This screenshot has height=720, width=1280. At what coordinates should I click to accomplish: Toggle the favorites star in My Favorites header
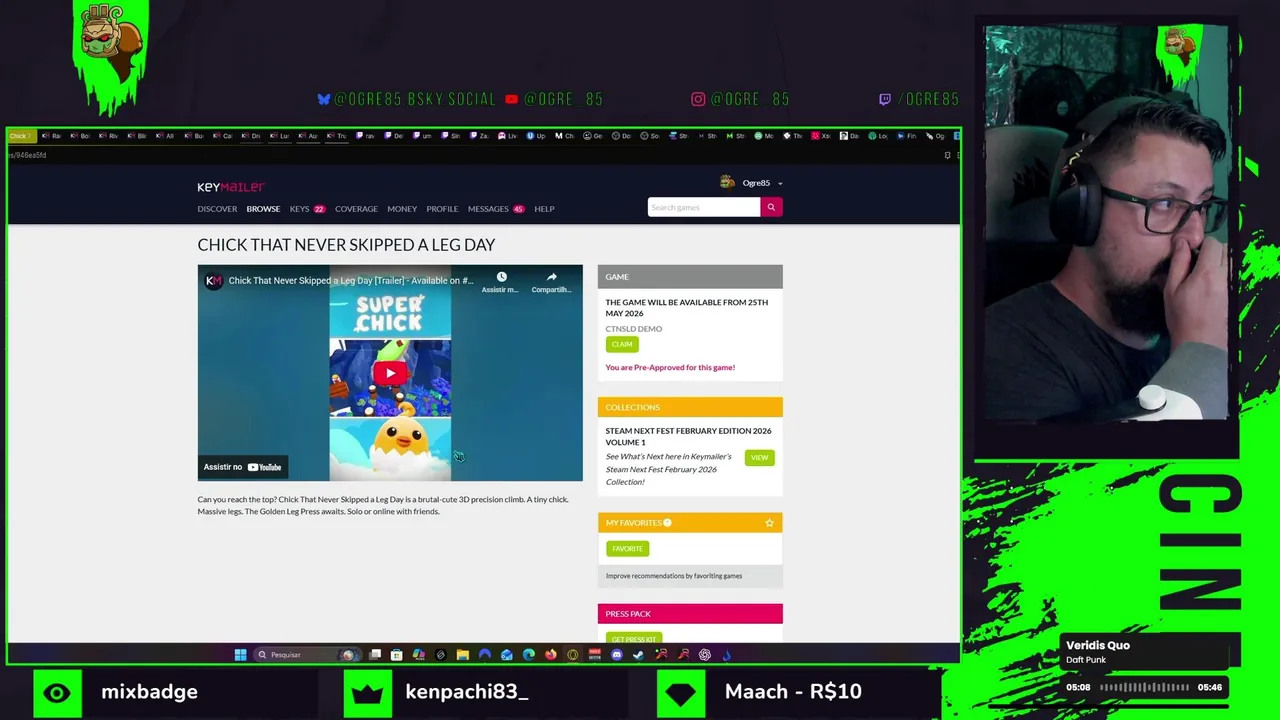point(769,522)
